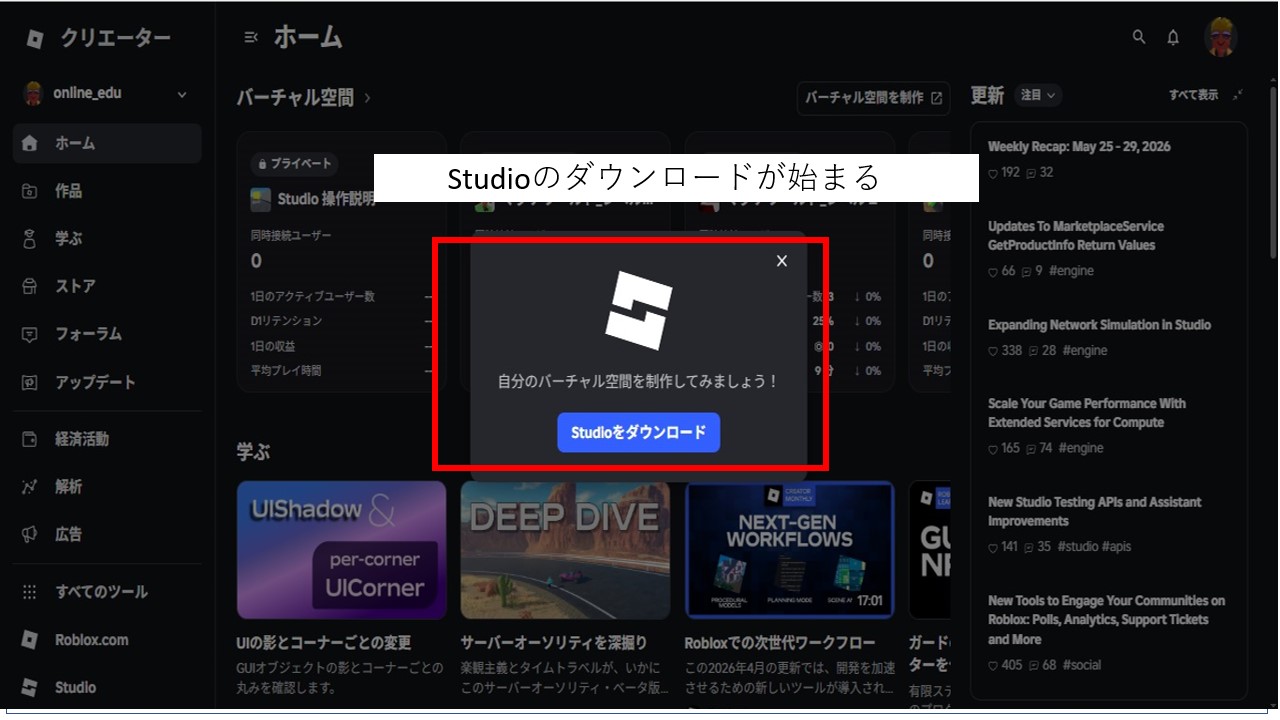1280x720 pixels.
Task: Open Updates To MarketplaceService GetProductInfo post
Action: click(x=1076, y=236)
